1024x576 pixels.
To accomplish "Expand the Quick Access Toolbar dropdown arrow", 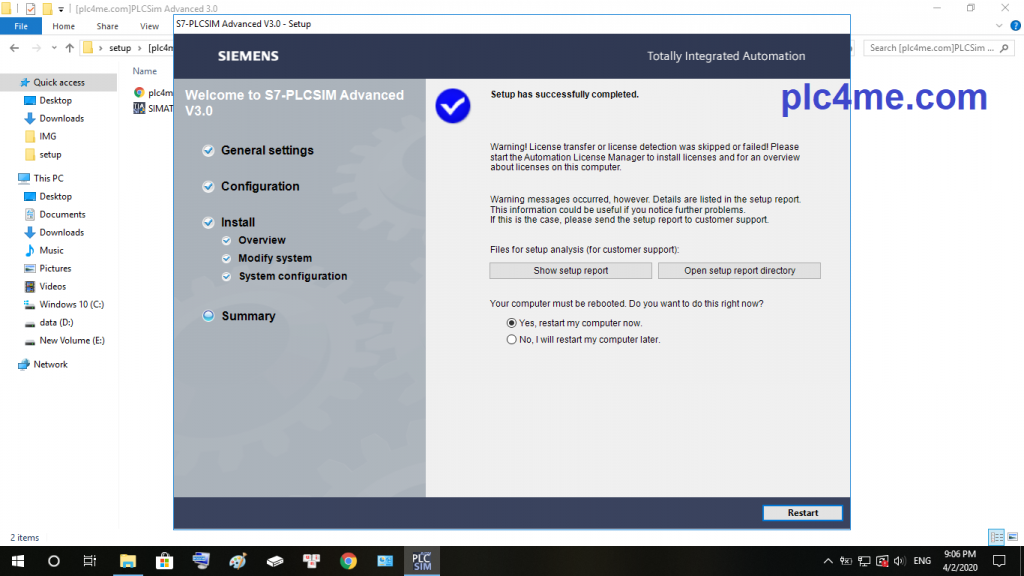I will click(61, 8).
